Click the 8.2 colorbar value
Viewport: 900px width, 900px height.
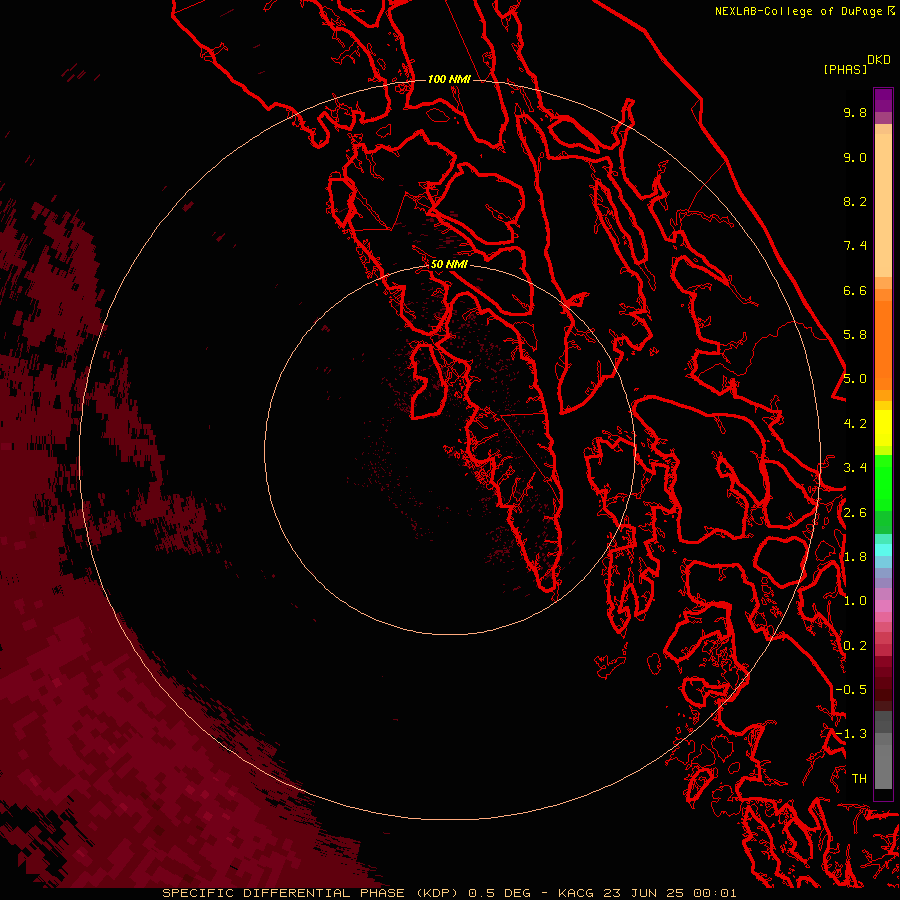click(855, 201)
